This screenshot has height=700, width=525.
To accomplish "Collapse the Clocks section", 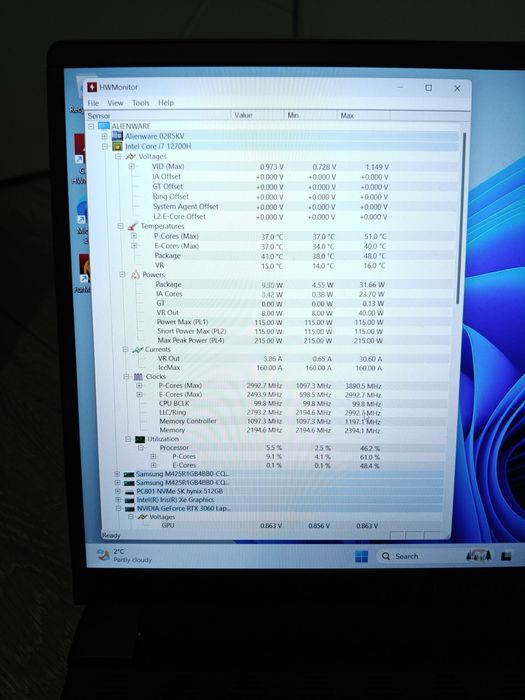I will coord(126,376).
